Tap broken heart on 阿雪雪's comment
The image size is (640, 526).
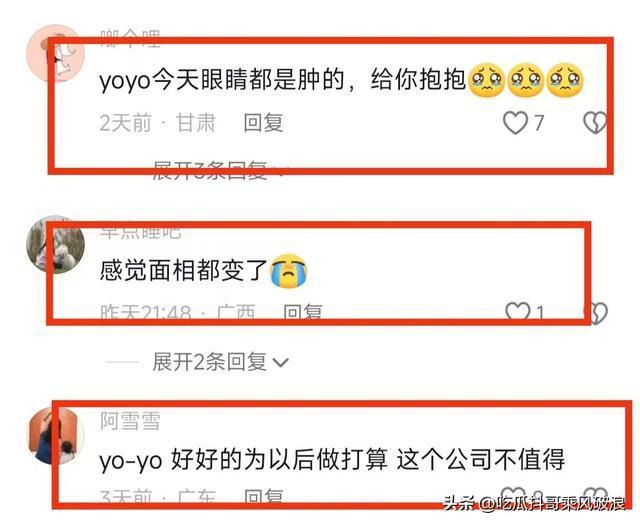[596, 495]
